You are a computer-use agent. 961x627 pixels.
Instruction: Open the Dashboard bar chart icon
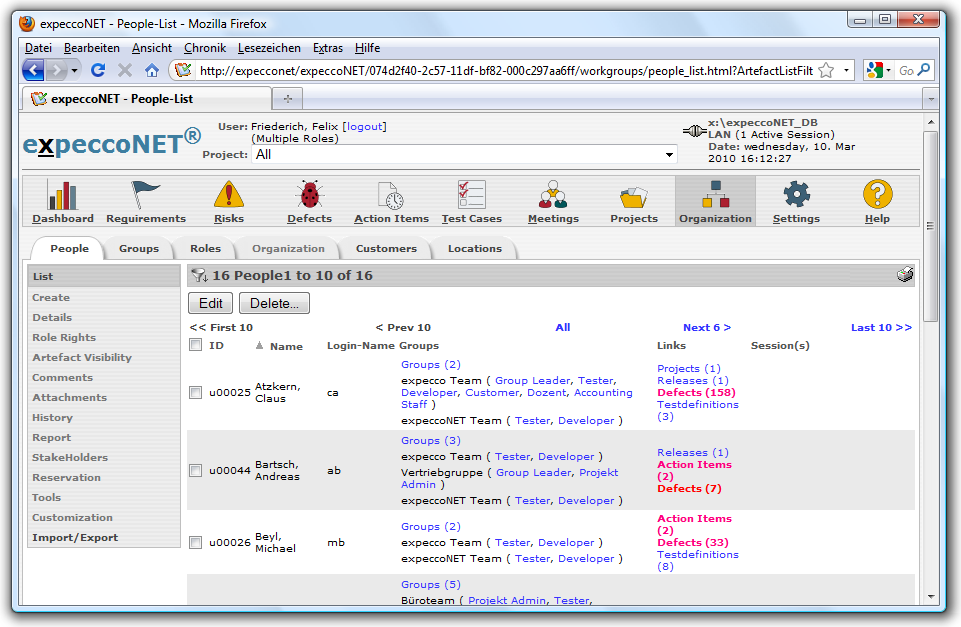tap(62, 194)
